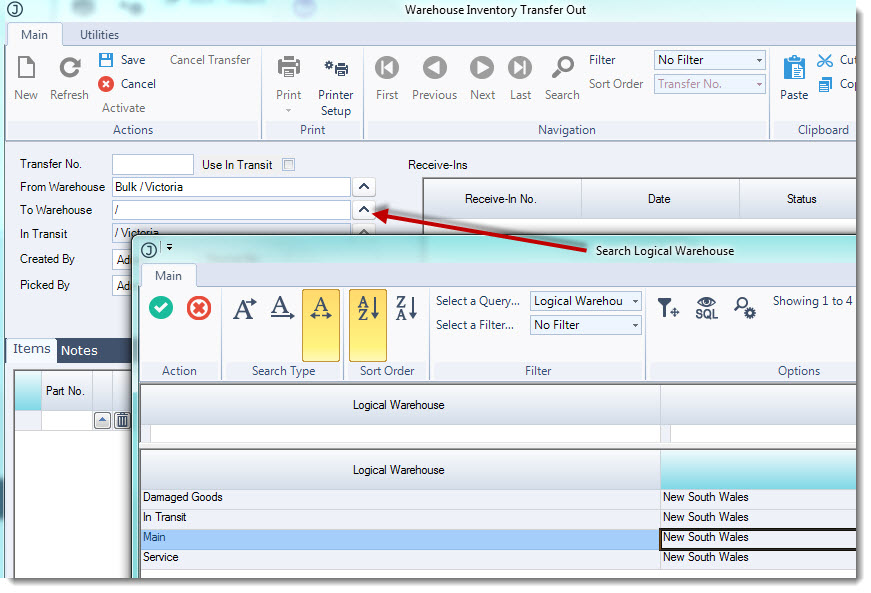
Task: Select the Service warehouse row
Action: click(400, 557)
